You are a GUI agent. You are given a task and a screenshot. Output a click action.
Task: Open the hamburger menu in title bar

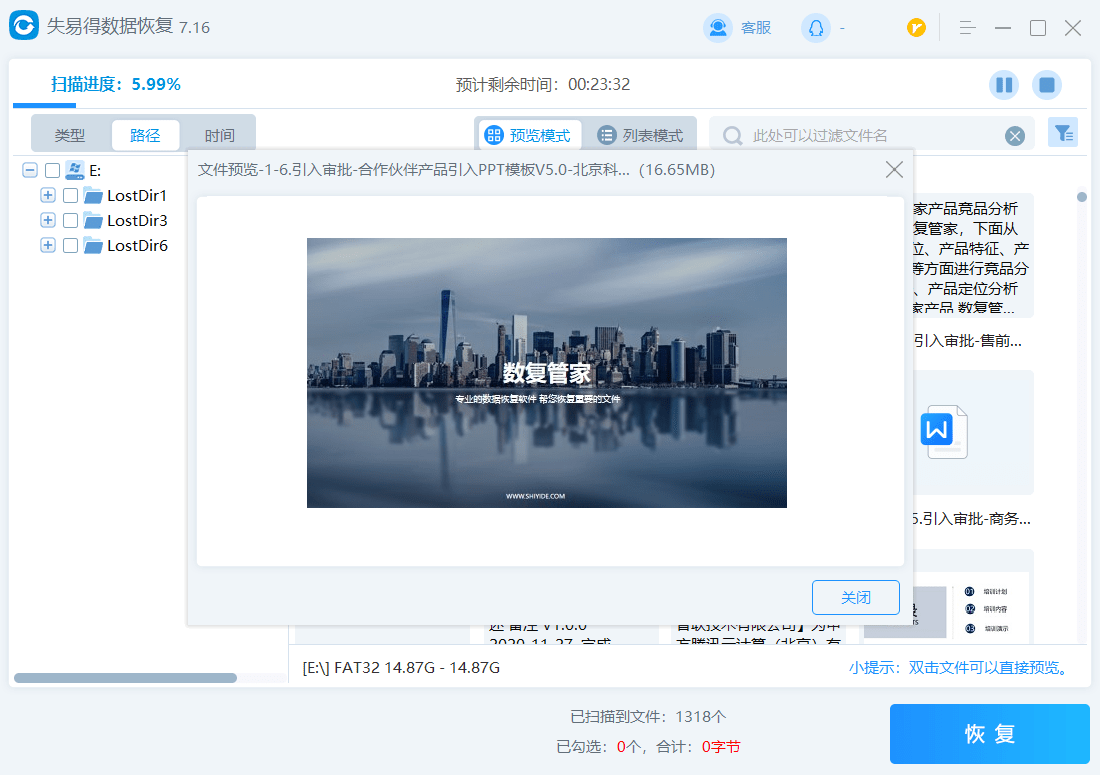[x=967, y=28]
